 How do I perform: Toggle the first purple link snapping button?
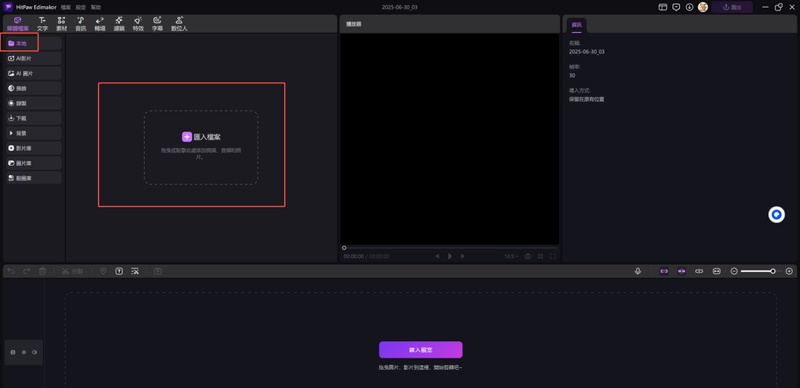[x=664, y=271]
